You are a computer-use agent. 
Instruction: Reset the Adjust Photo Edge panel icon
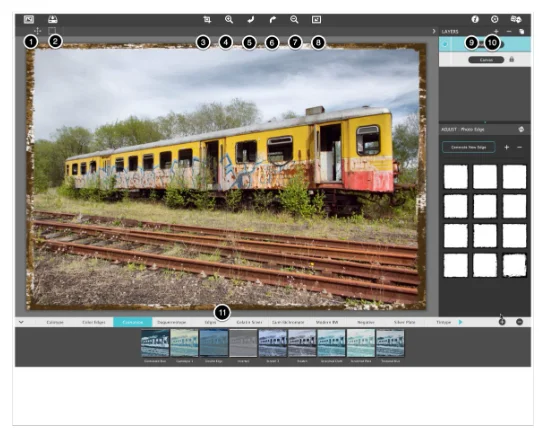click(521, 129)
